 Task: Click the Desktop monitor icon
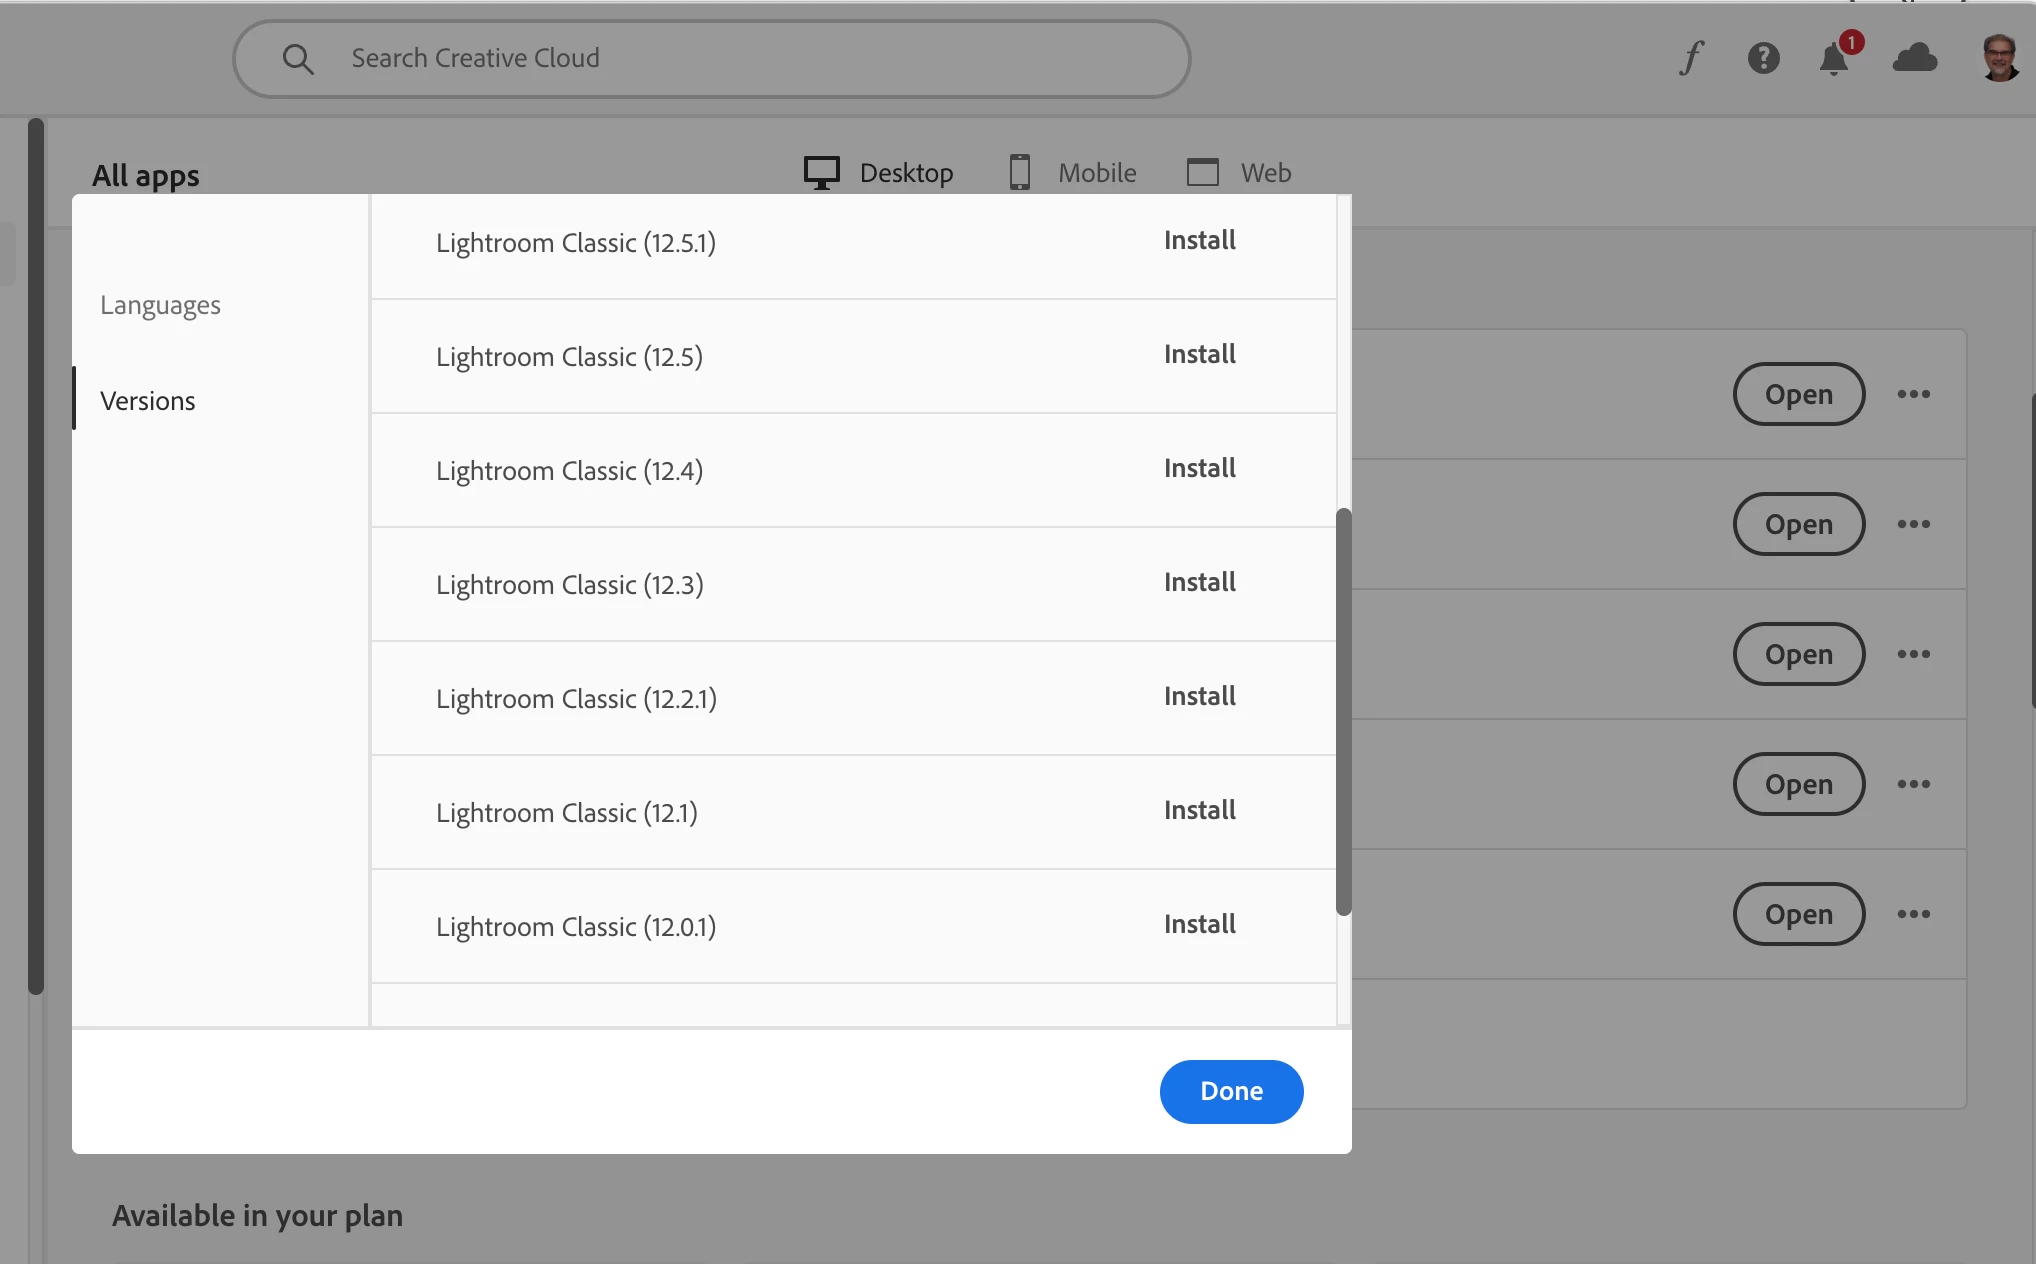click(x=821, y=173)
